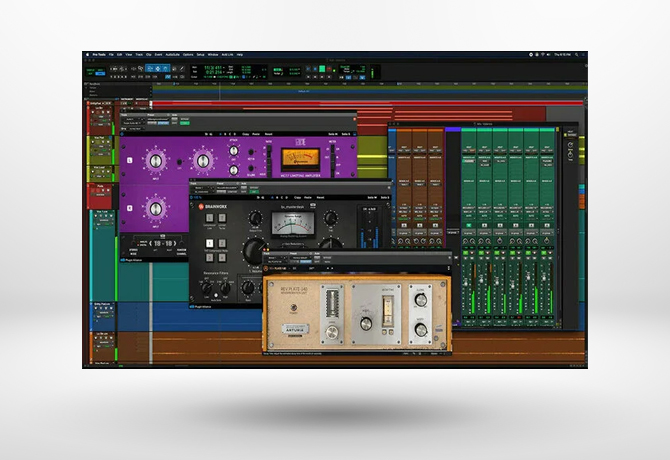This screenshot has height=460, width=670.
Task: Open the Track menu
Action: coord(139,55)
